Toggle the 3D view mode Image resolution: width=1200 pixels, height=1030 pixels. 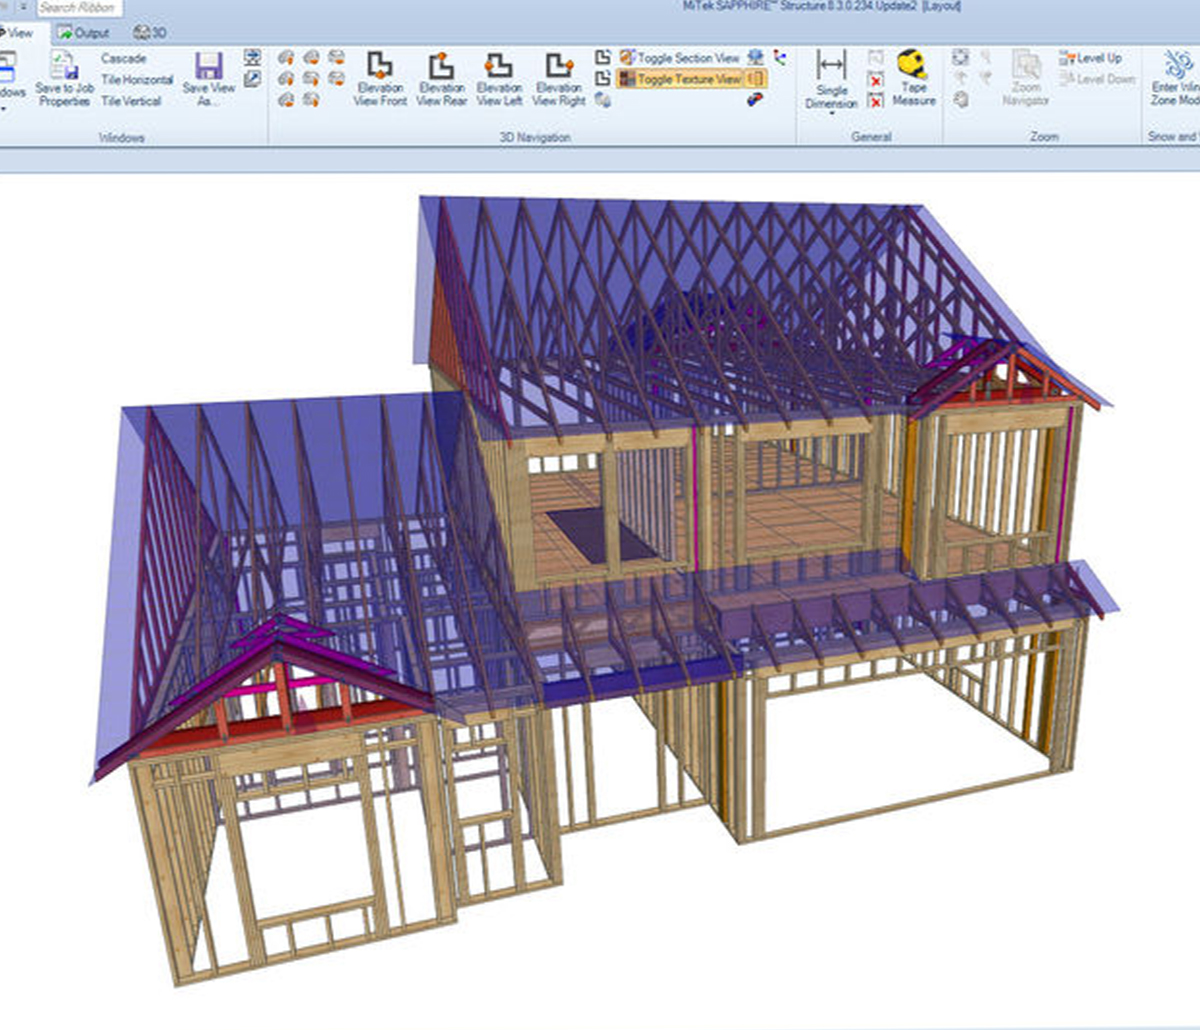[146, 31]
